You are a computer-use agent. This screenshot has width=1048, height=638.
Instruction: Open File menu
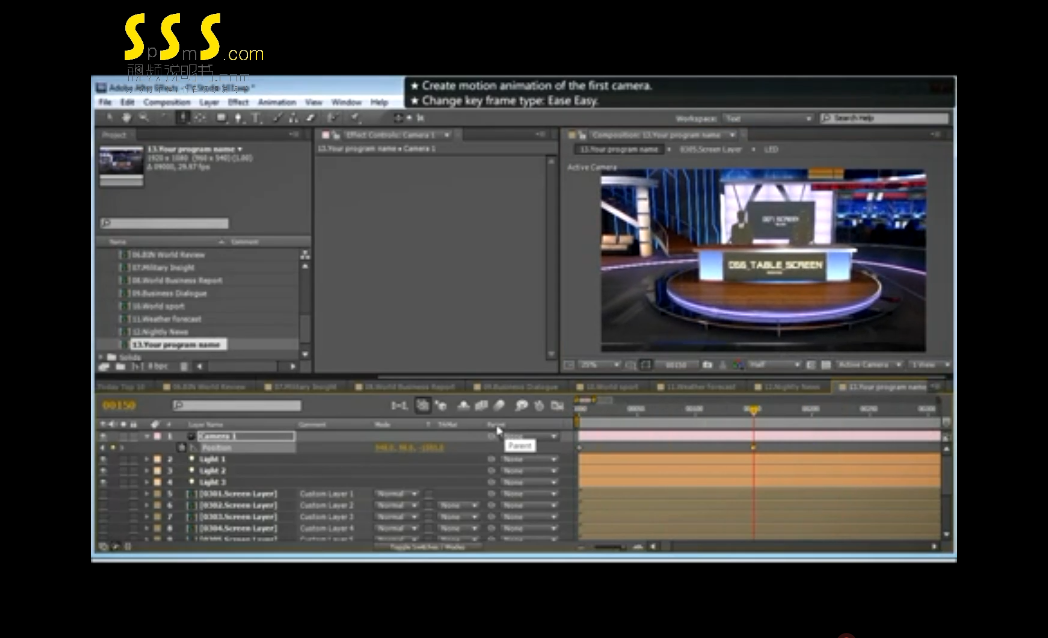tap(106, 102)
